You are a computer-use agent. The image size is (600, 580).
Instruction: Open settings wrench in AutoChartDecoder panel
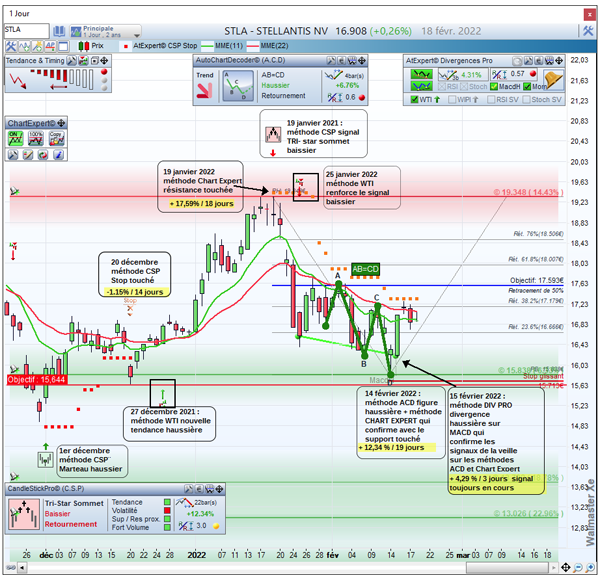click(331, 60)
